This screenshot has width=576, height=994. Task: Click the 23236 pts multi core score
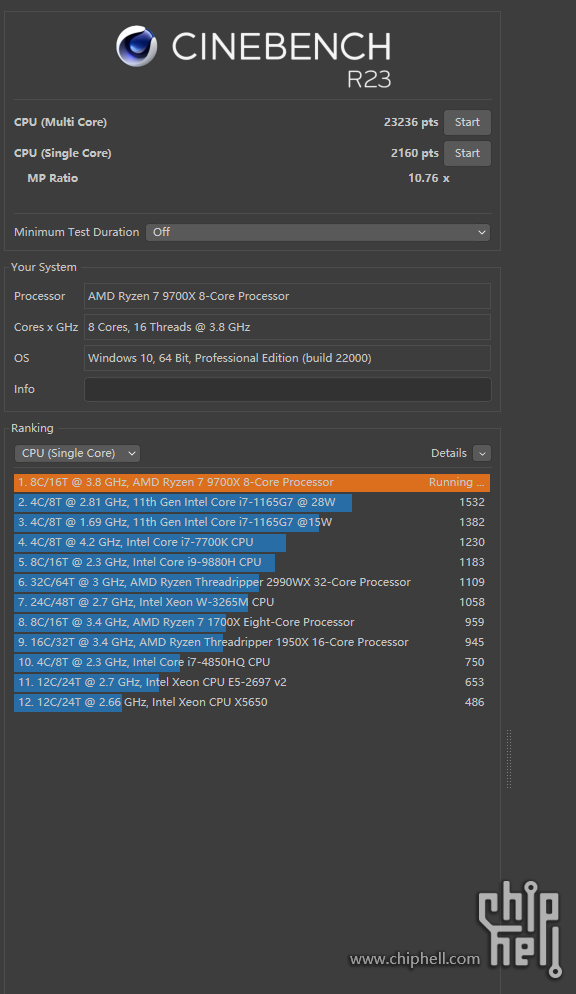(x=411, y=122)
